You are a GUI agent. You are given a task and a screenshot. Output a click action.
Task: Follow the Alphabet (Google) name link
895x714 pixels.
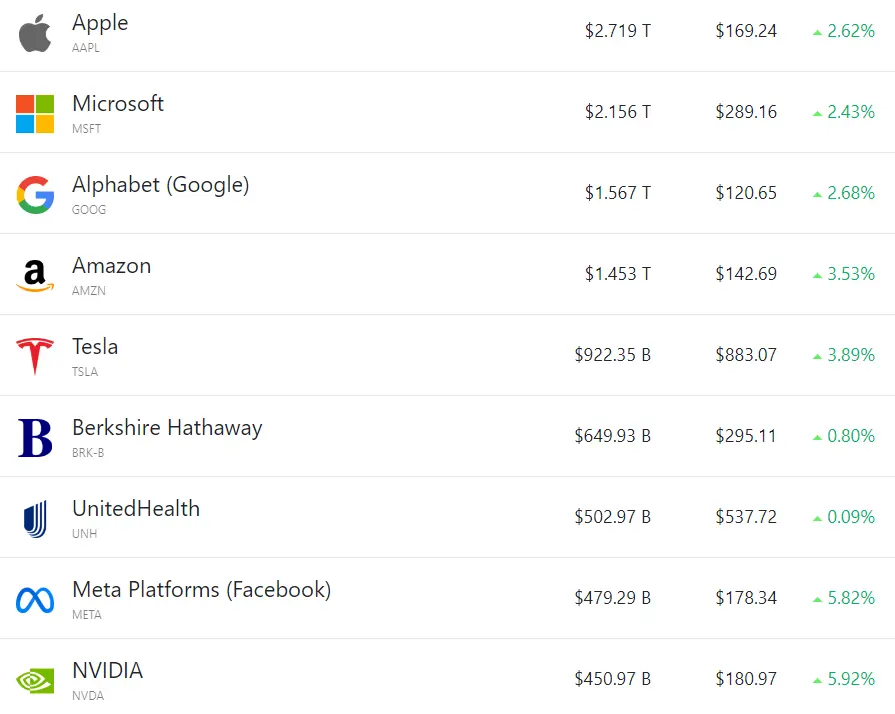160,185
